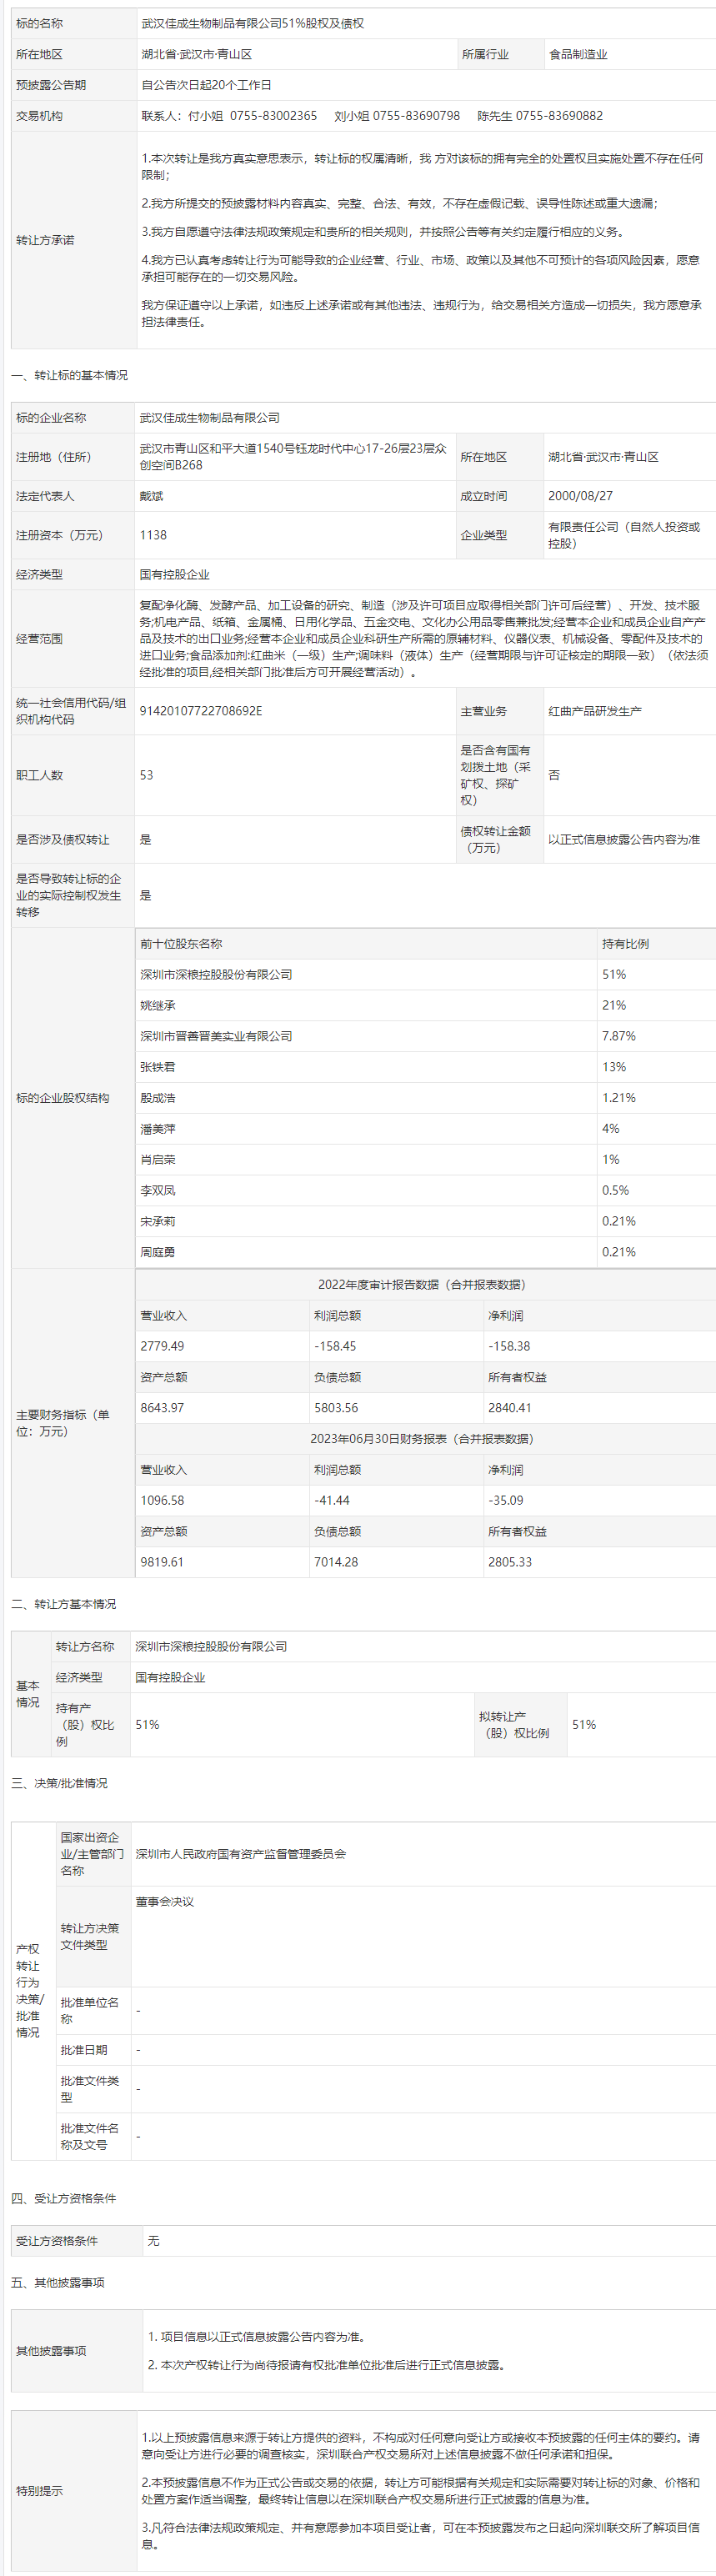Click total assets value 8643.97
Image resolution: width=716 pixels, height=2576 pixels.
[162, 1408]
